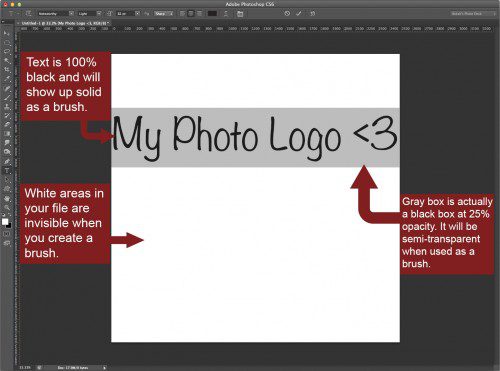Click the 3D text button in options bar
Viewport: 500px width, 371px height.
point(312,14)
